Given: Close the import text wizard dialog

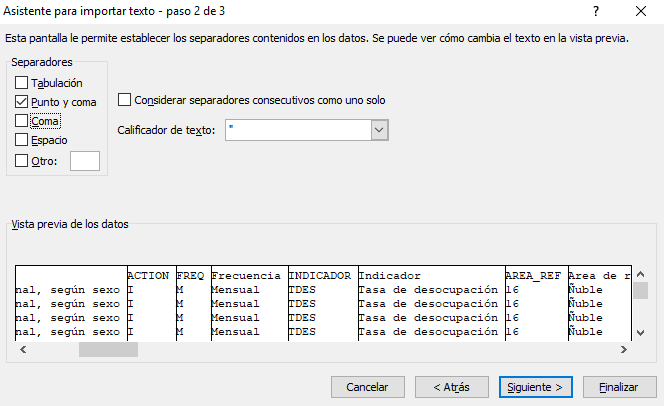Looking at the screenshot, I should [641, 11].
